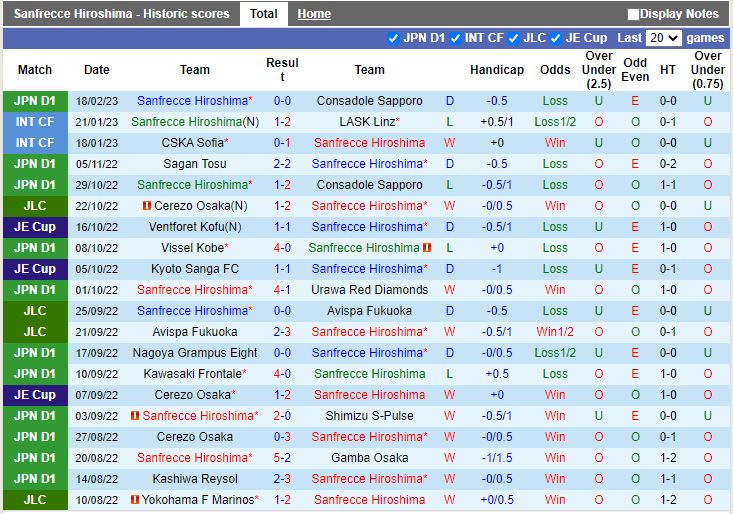Viewport: 733px width, 514px height.
Task: Click the Win1/2 odds in Avispa Fukuoka row
Action: pyautogui.click(x=555, y=332)
